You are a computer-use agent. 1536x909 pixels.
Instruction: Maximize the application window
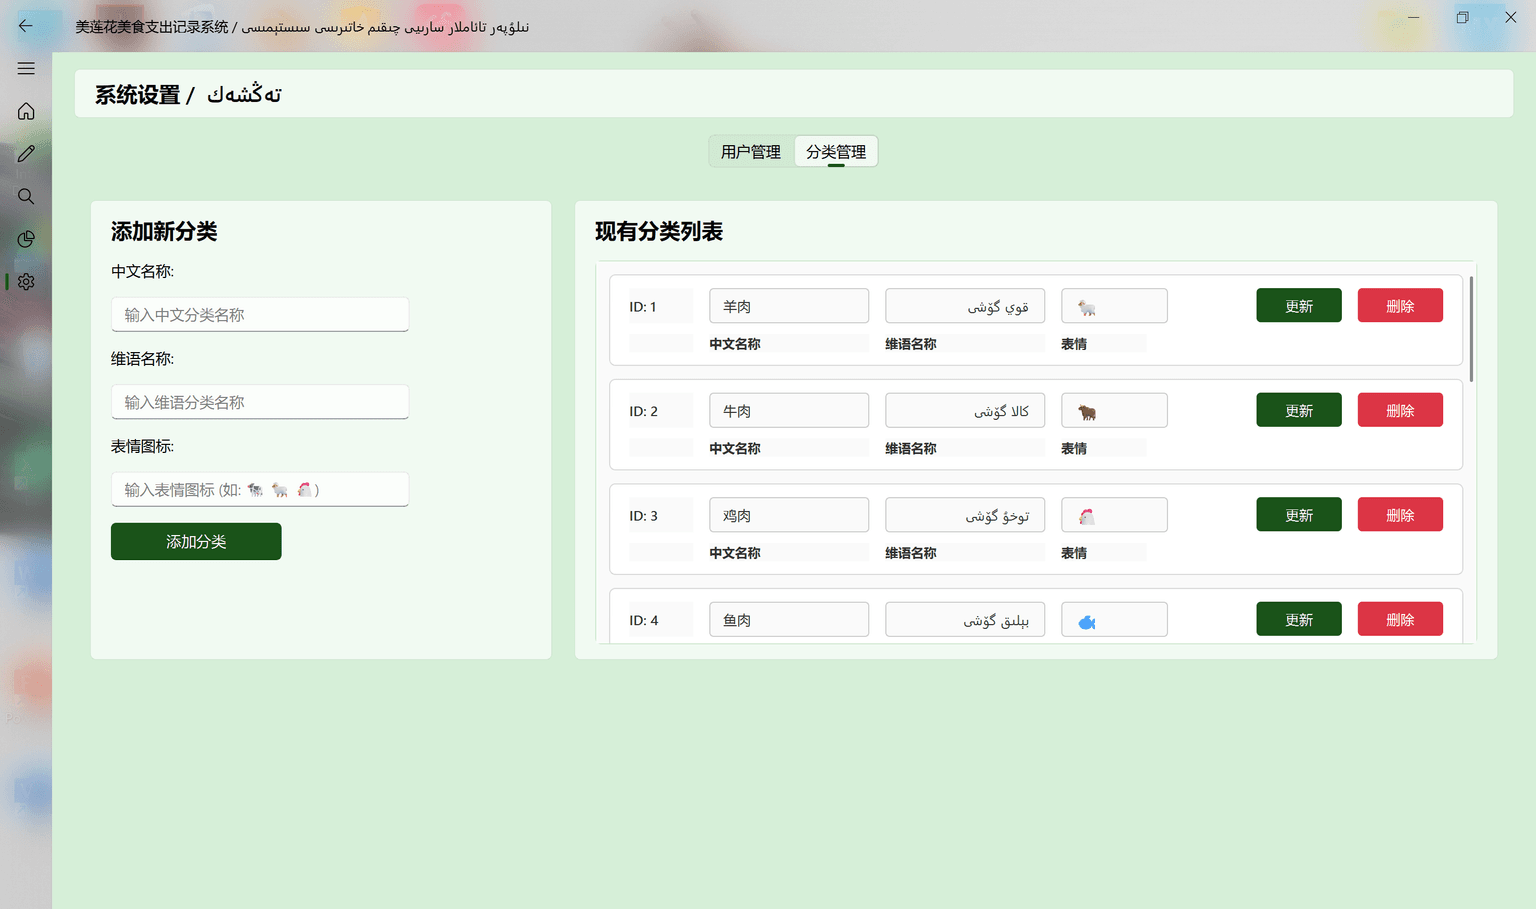click(1462, 17)
